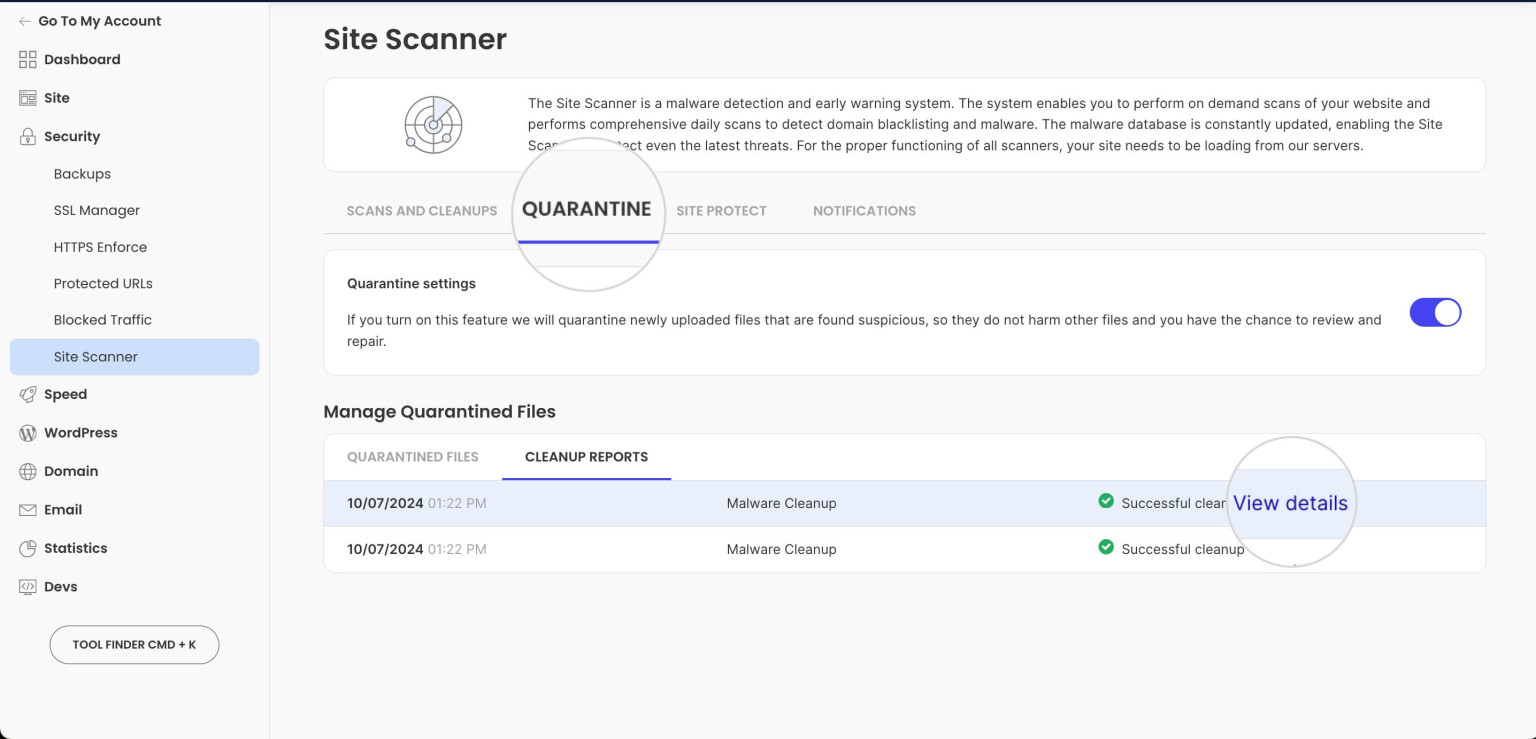Click the Dashboard grid icon
1536x739 pixels.
click(x=28, y=59)
